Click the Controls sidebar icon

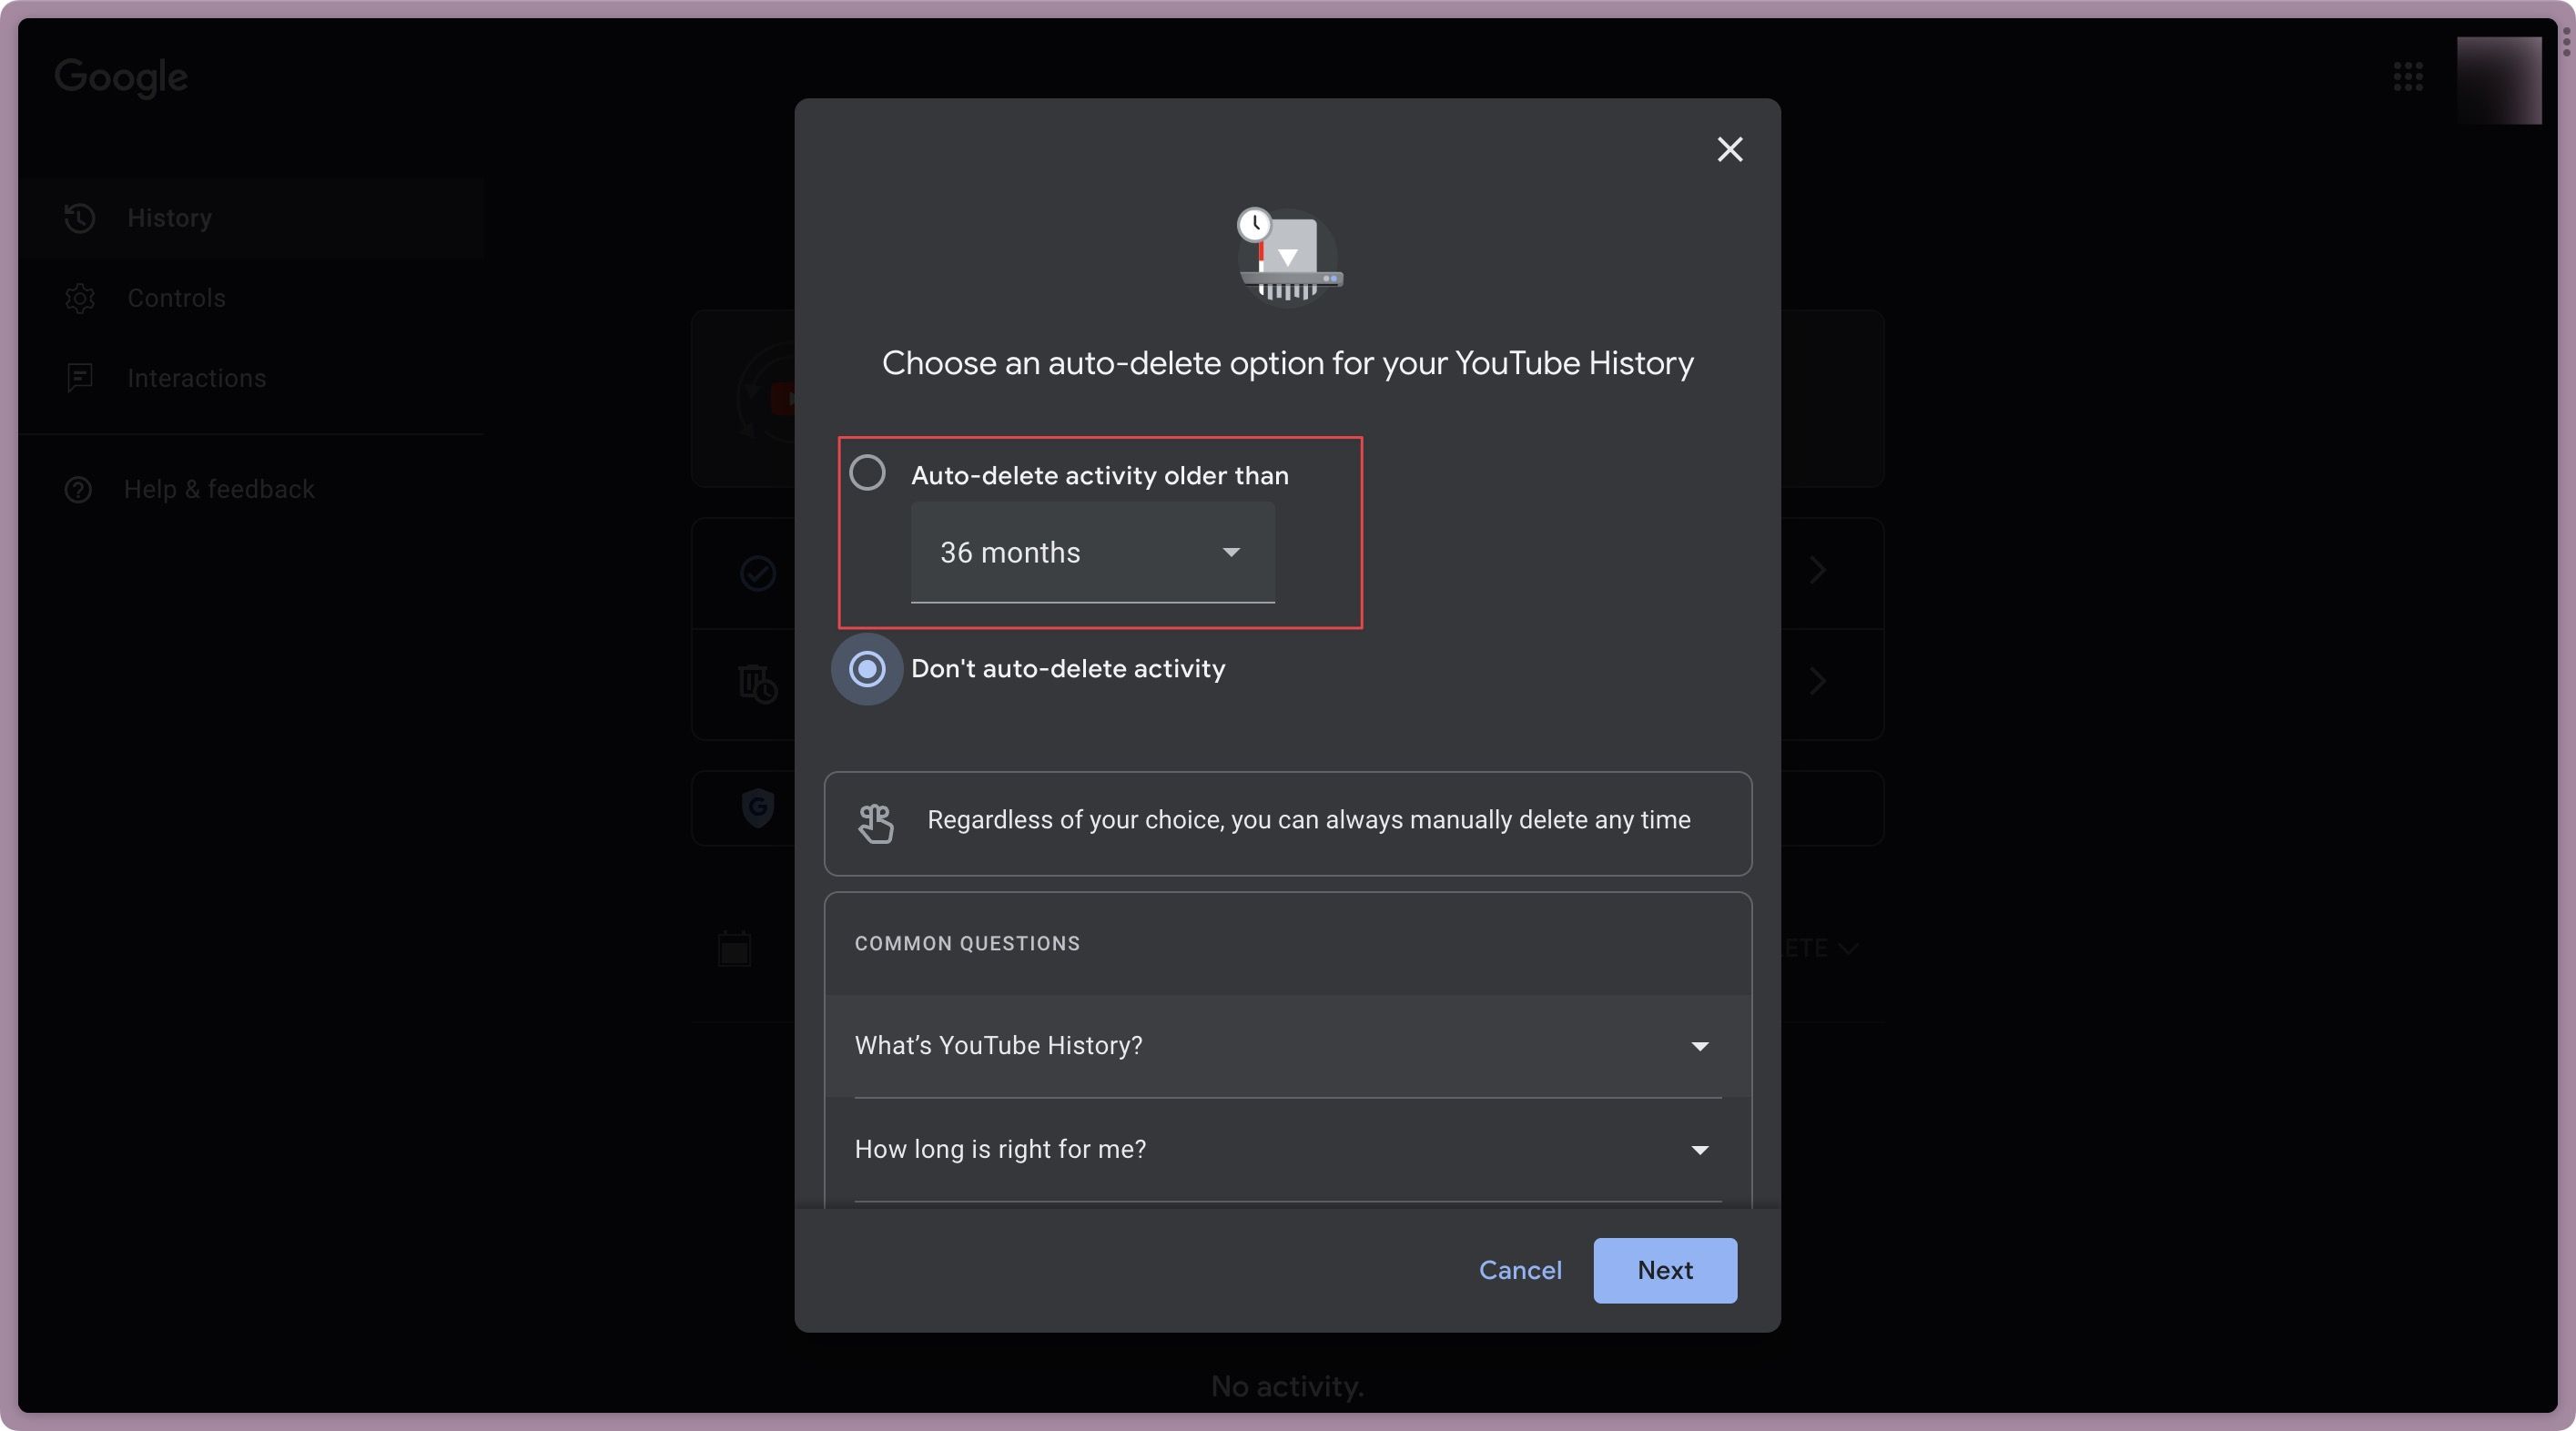click(x=79, y=298)
